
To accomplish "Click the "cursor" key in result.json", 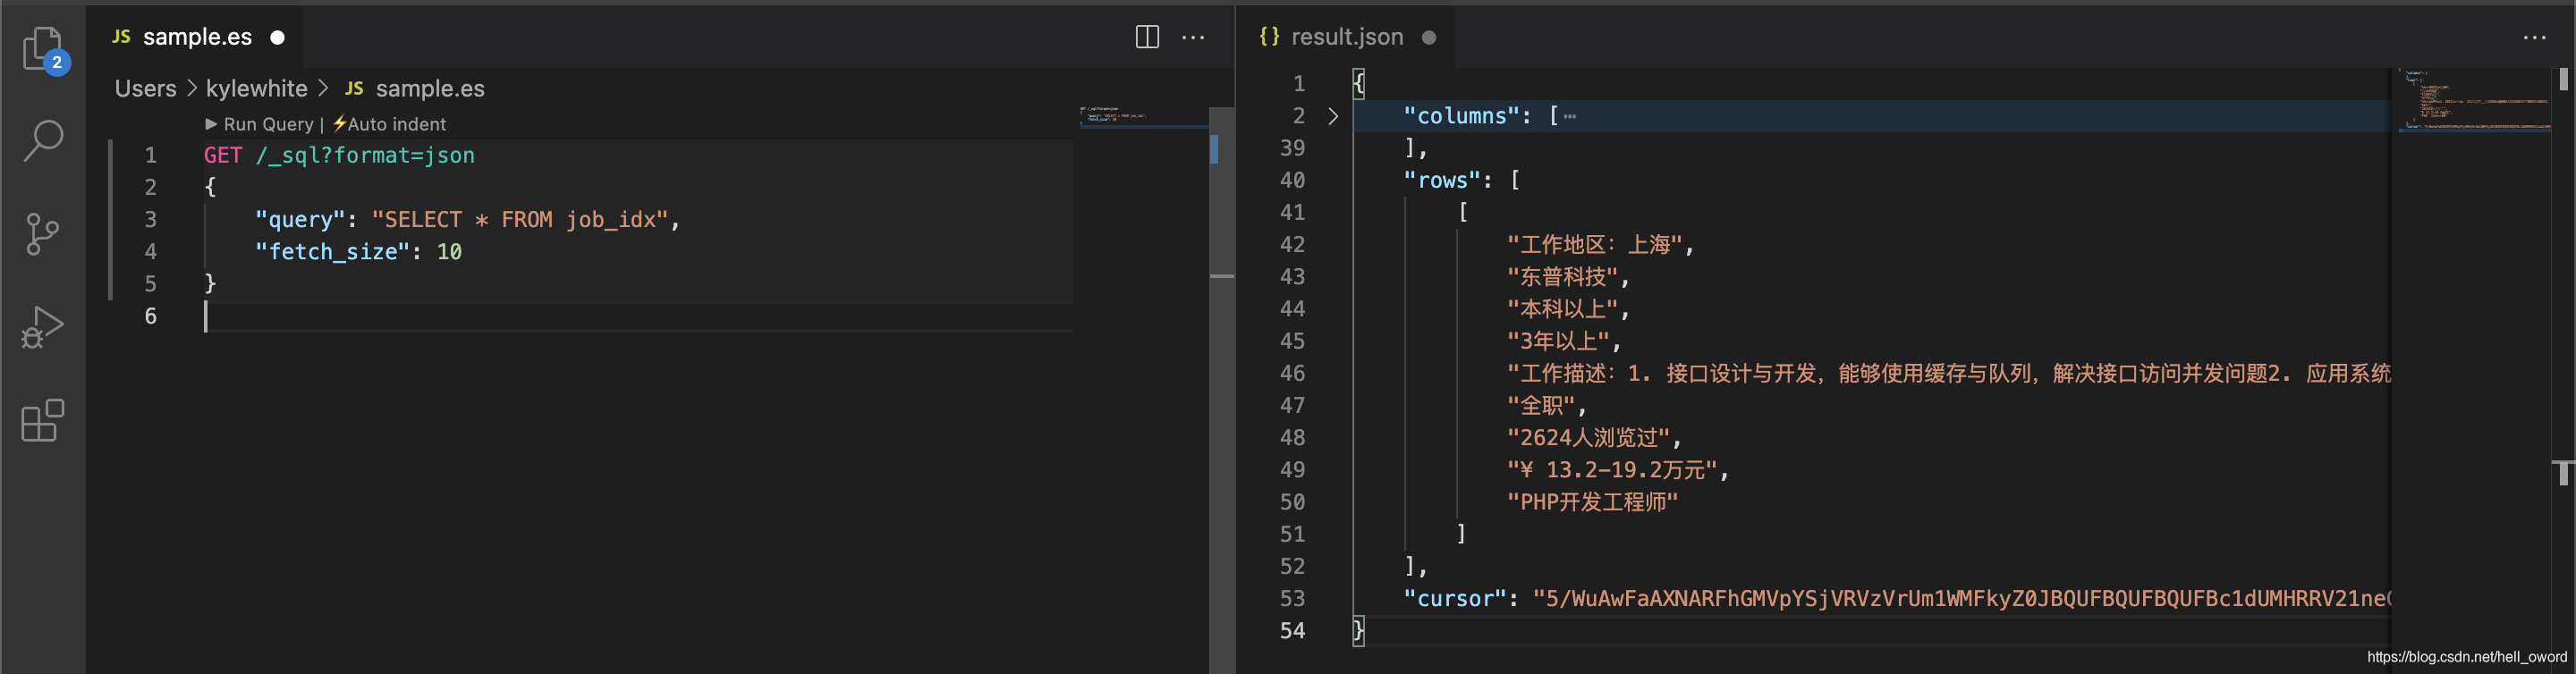I will click(x=1454, y=599).
